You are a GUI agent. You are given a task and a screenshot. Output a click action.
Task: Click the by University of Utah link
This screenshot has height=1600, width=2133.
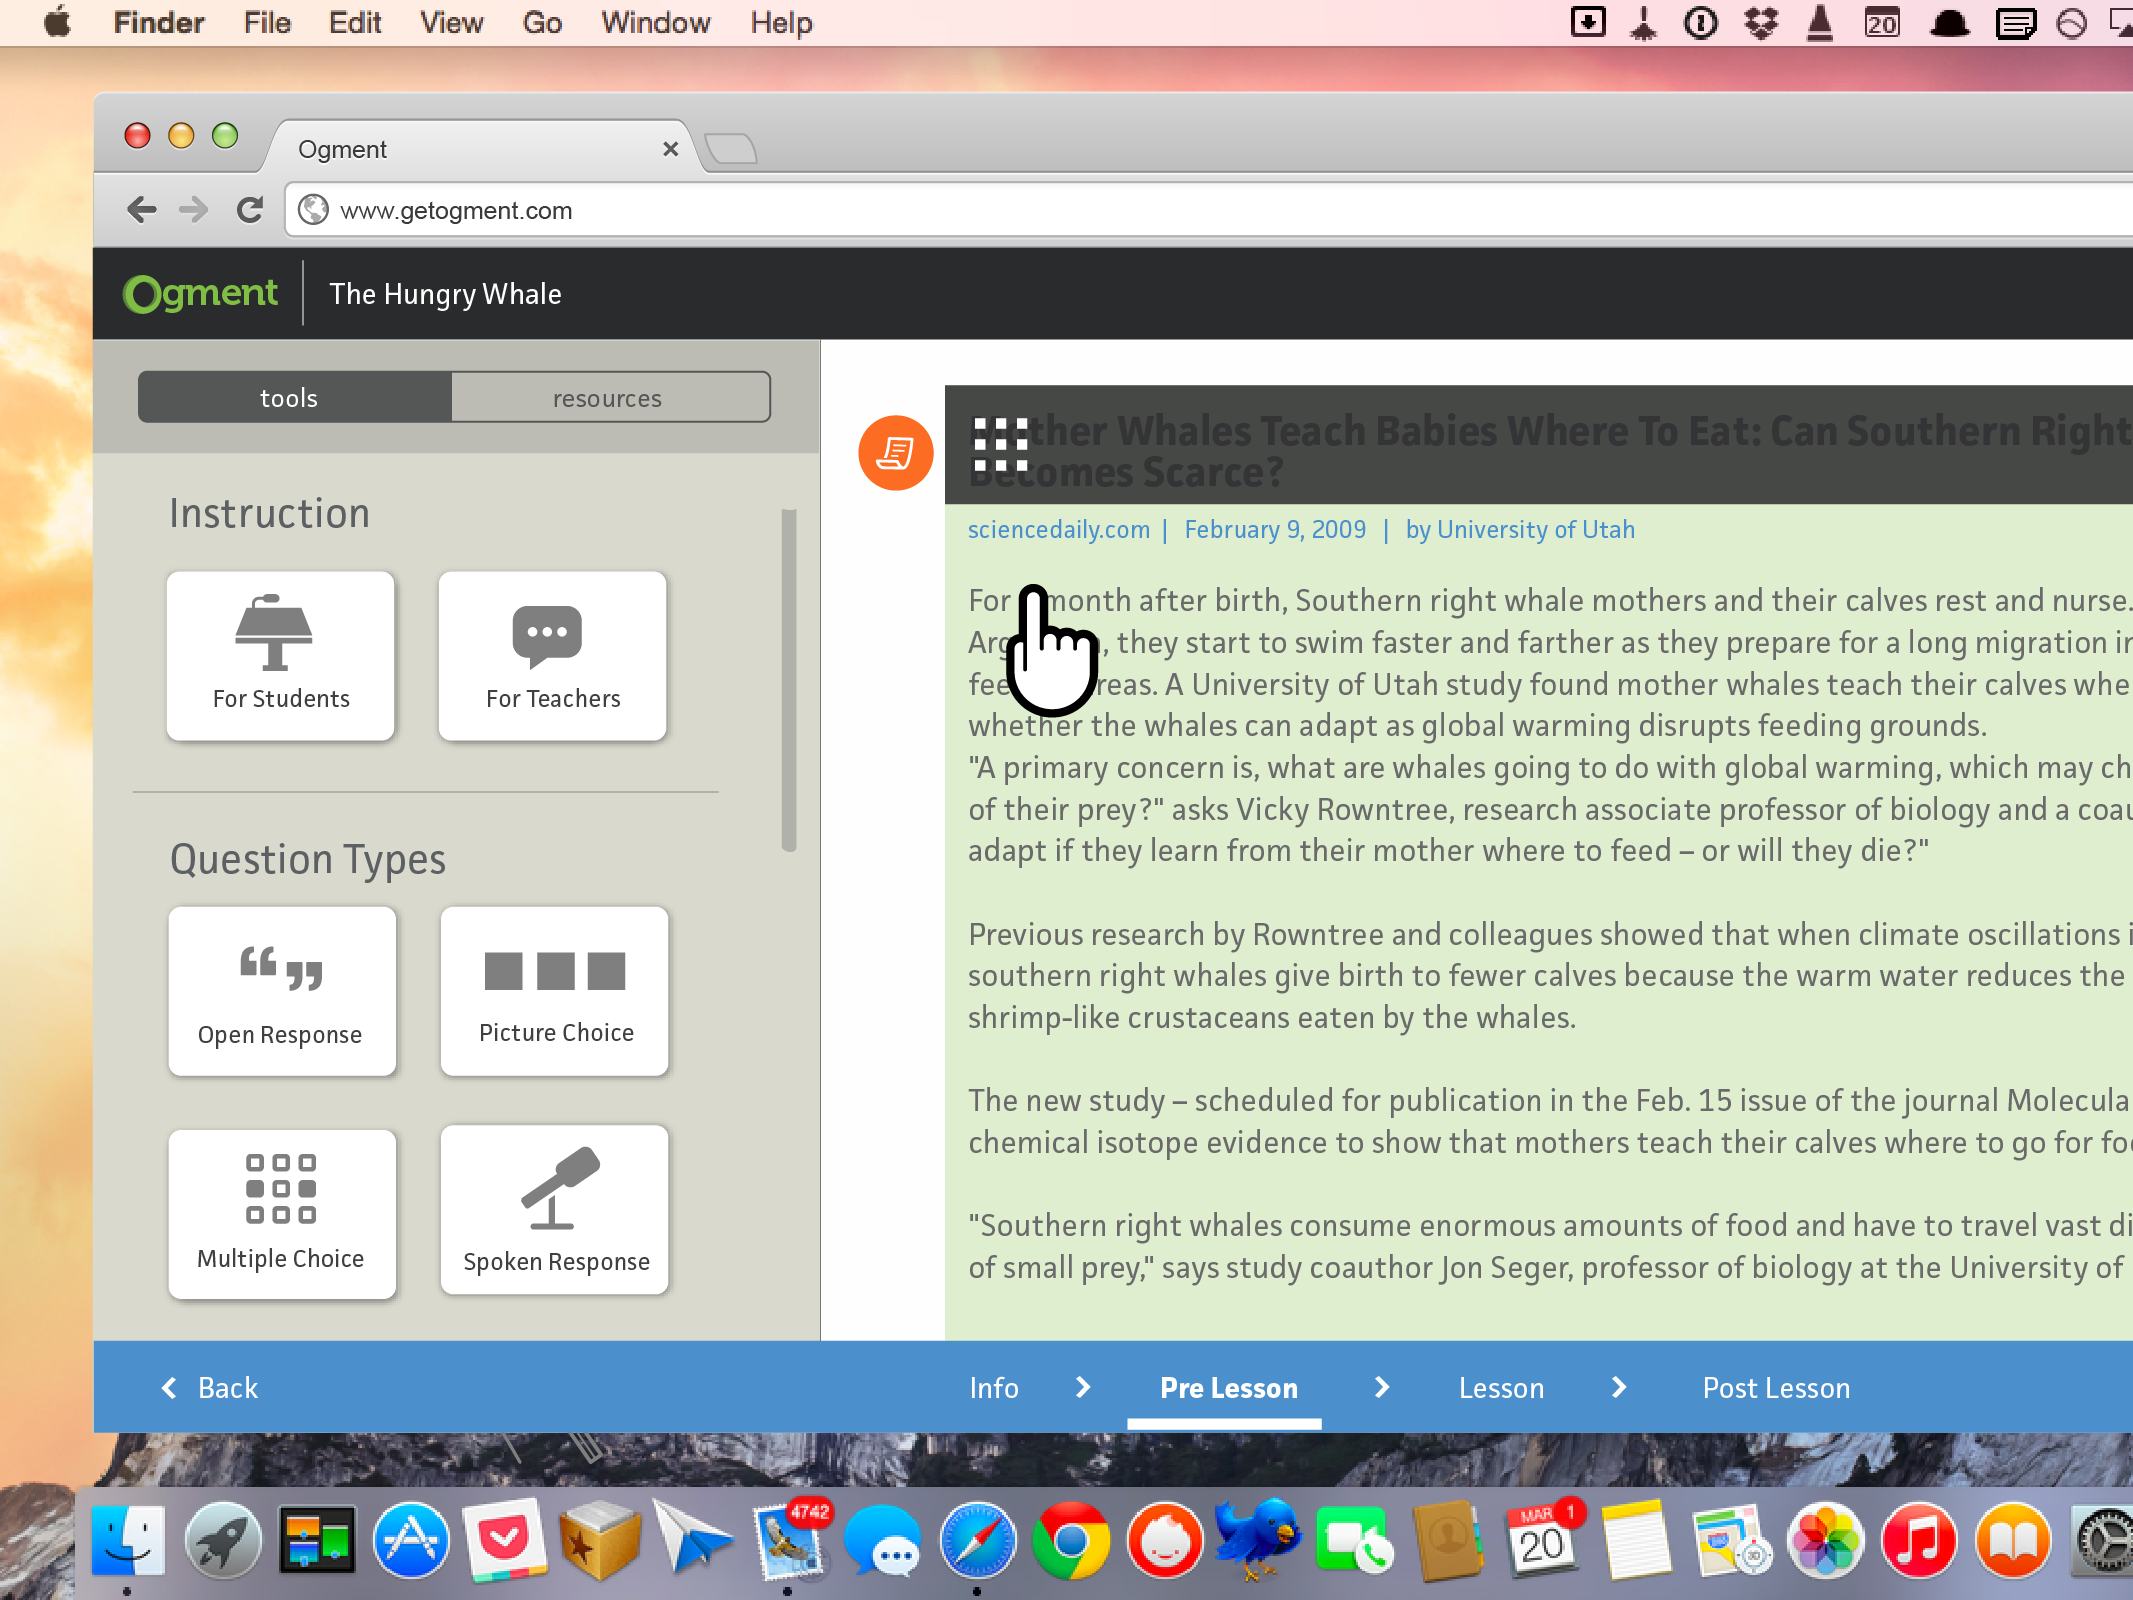pos(1520,529)
